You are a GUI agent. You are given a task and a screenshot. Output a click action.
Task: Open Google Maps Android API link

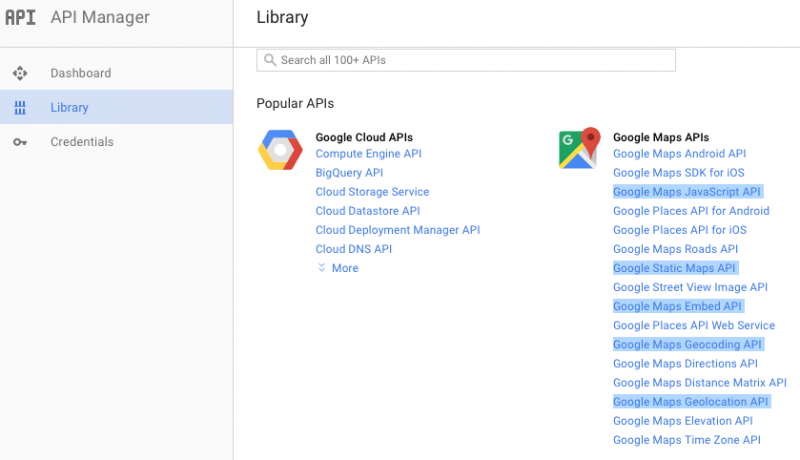click(x=679, y=154)
